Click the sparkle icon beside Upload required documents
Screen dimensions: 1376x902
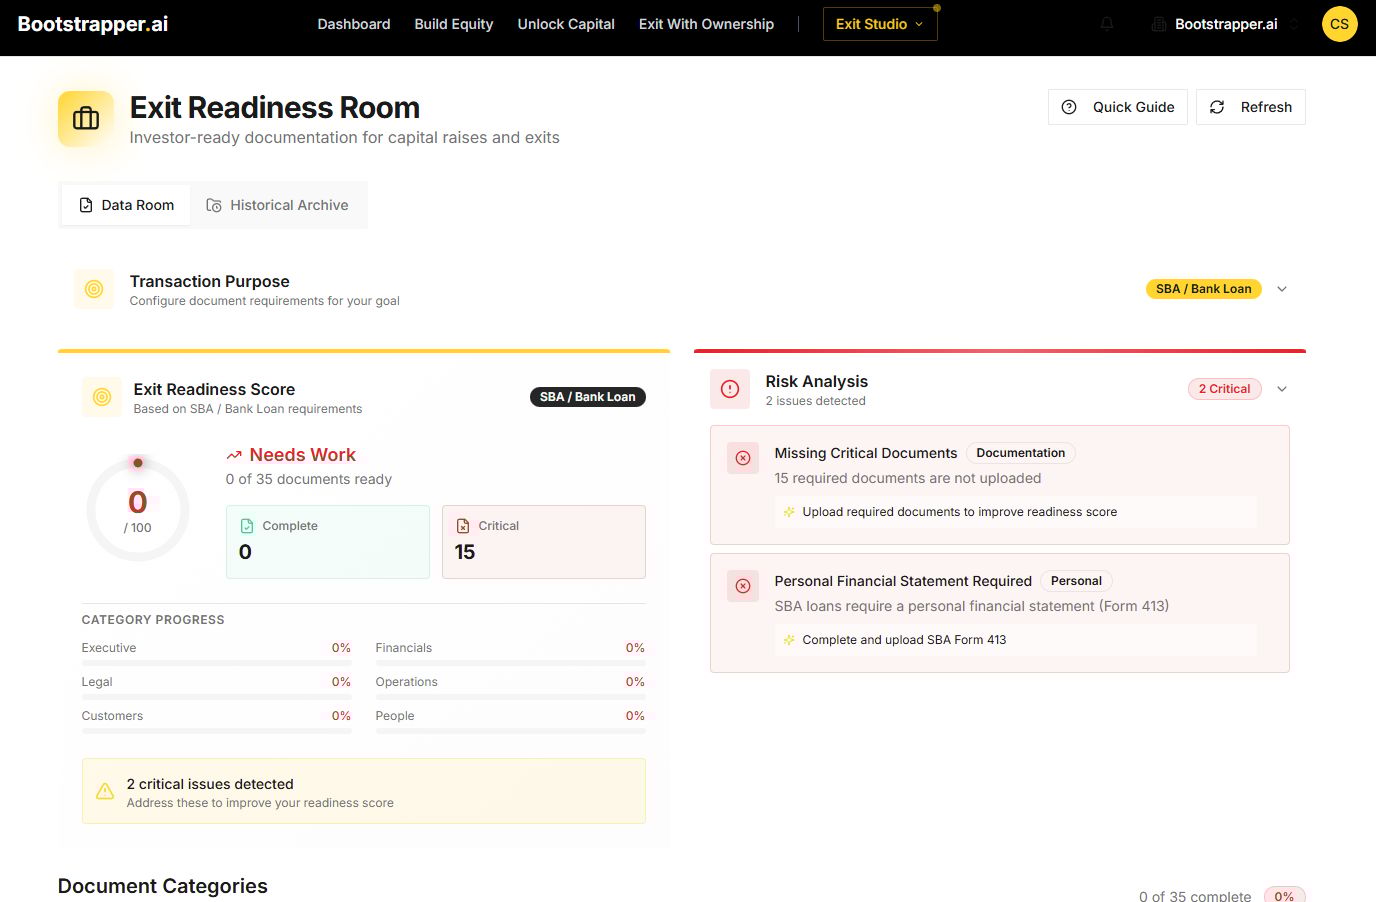[789, 512]
